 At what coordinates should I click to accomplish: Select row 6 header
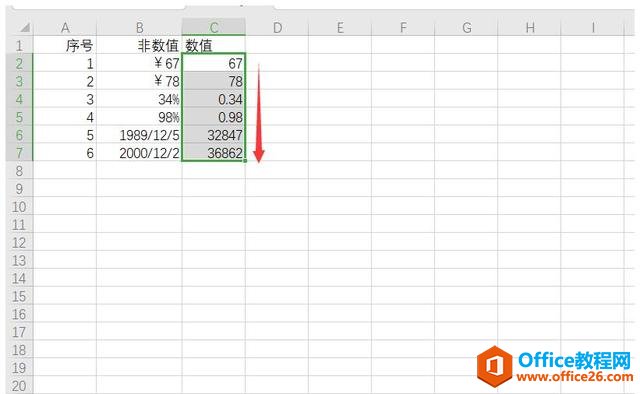(19, 135)
